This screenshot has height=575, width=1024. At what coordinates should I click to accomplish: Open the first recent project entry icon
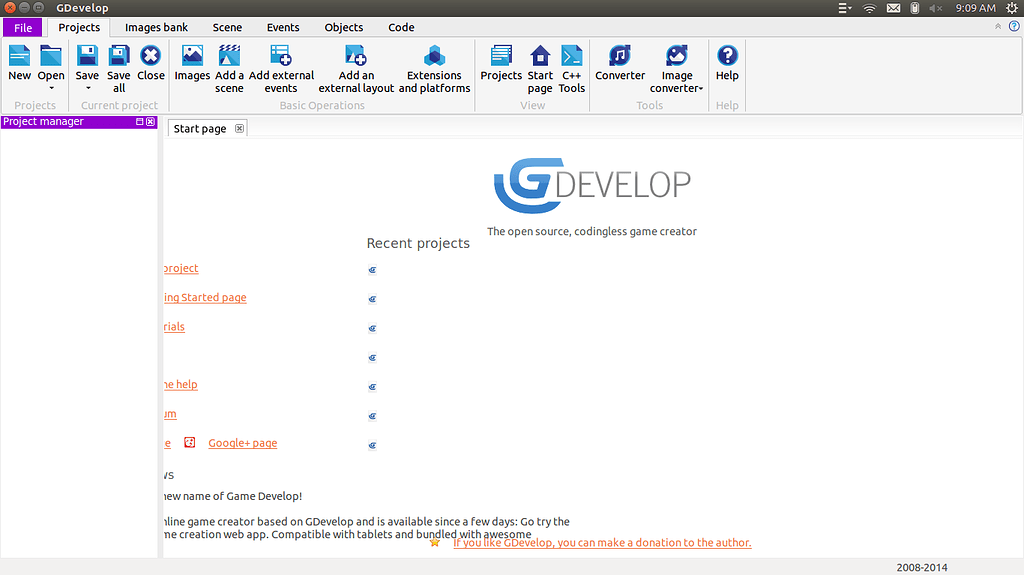point(372,270)
